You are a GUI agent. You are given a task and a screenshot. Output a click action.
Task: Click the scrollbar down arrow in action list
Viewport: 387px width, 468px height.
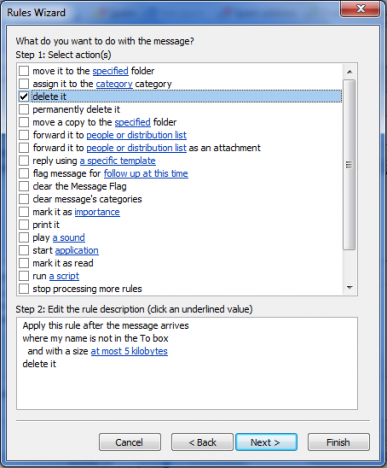pos(349,287)
